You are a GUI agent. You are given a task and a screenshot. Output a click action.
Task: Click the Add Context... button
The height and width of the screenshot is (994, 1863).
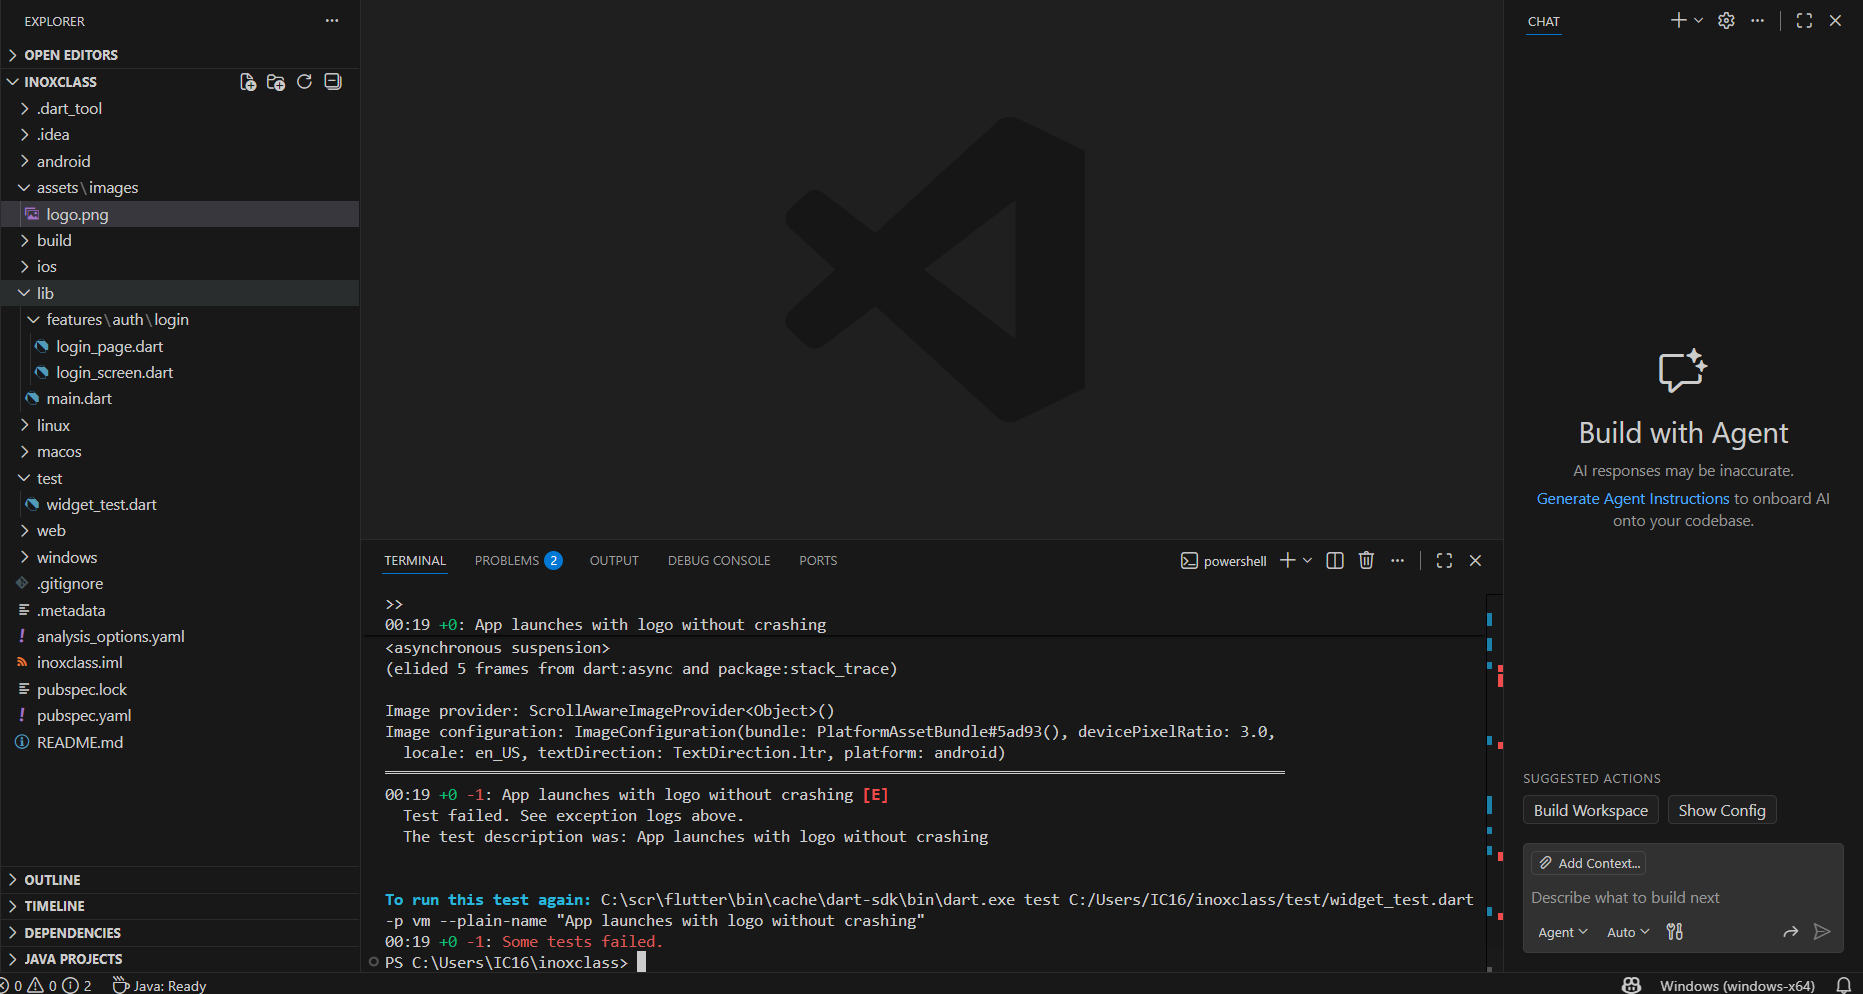1589,863
